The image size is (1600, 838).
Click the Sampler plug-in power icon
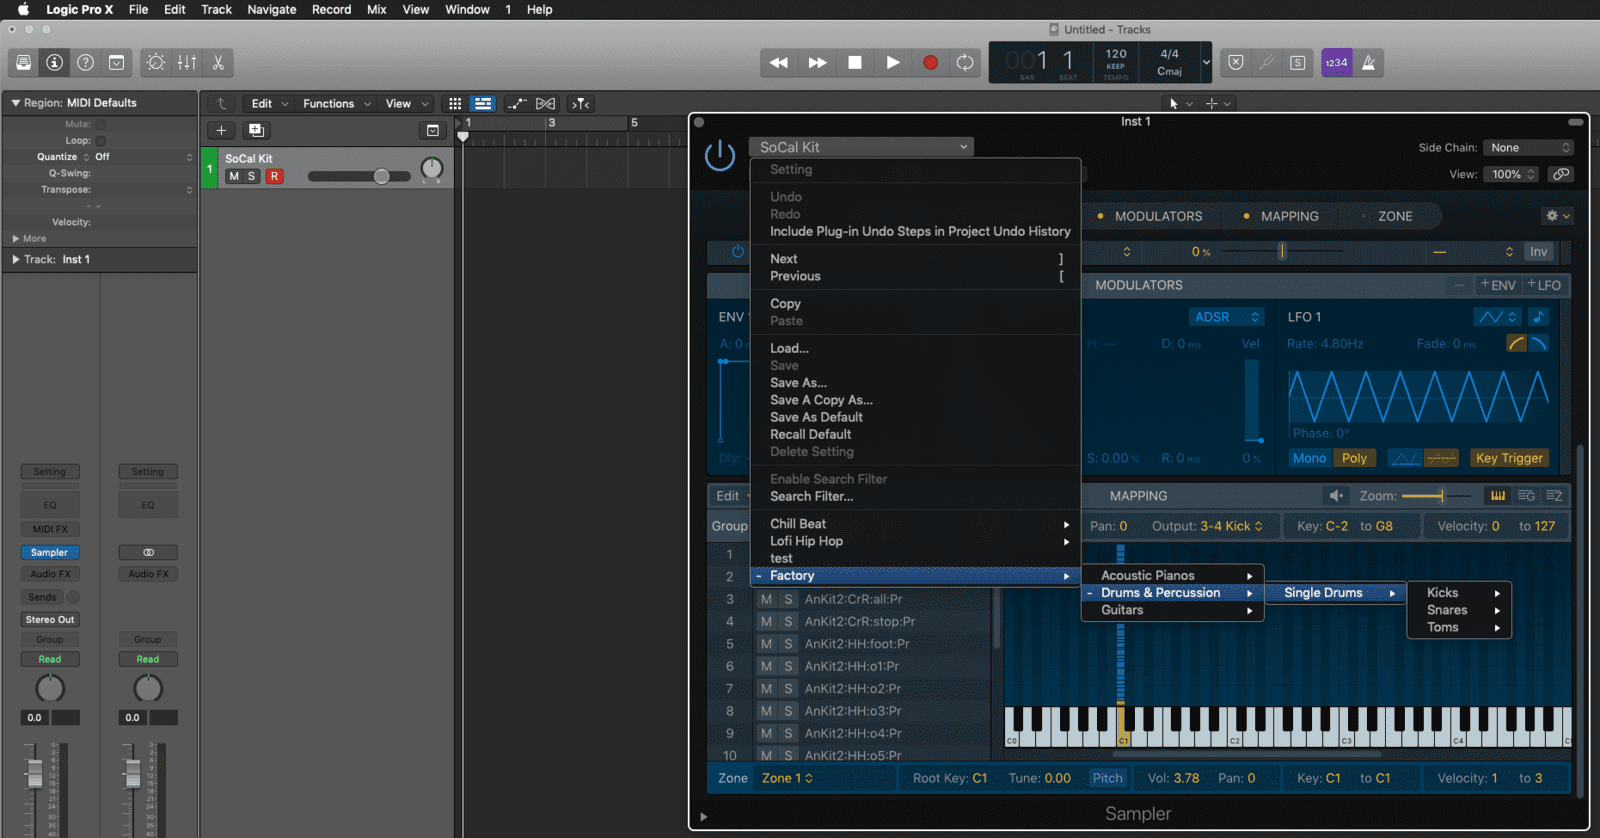[720, 155]
